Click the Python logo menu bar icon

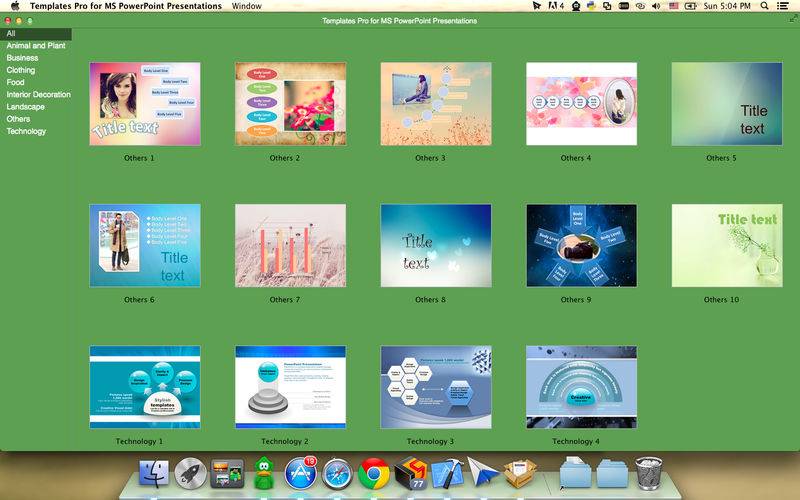pos(592,6)
